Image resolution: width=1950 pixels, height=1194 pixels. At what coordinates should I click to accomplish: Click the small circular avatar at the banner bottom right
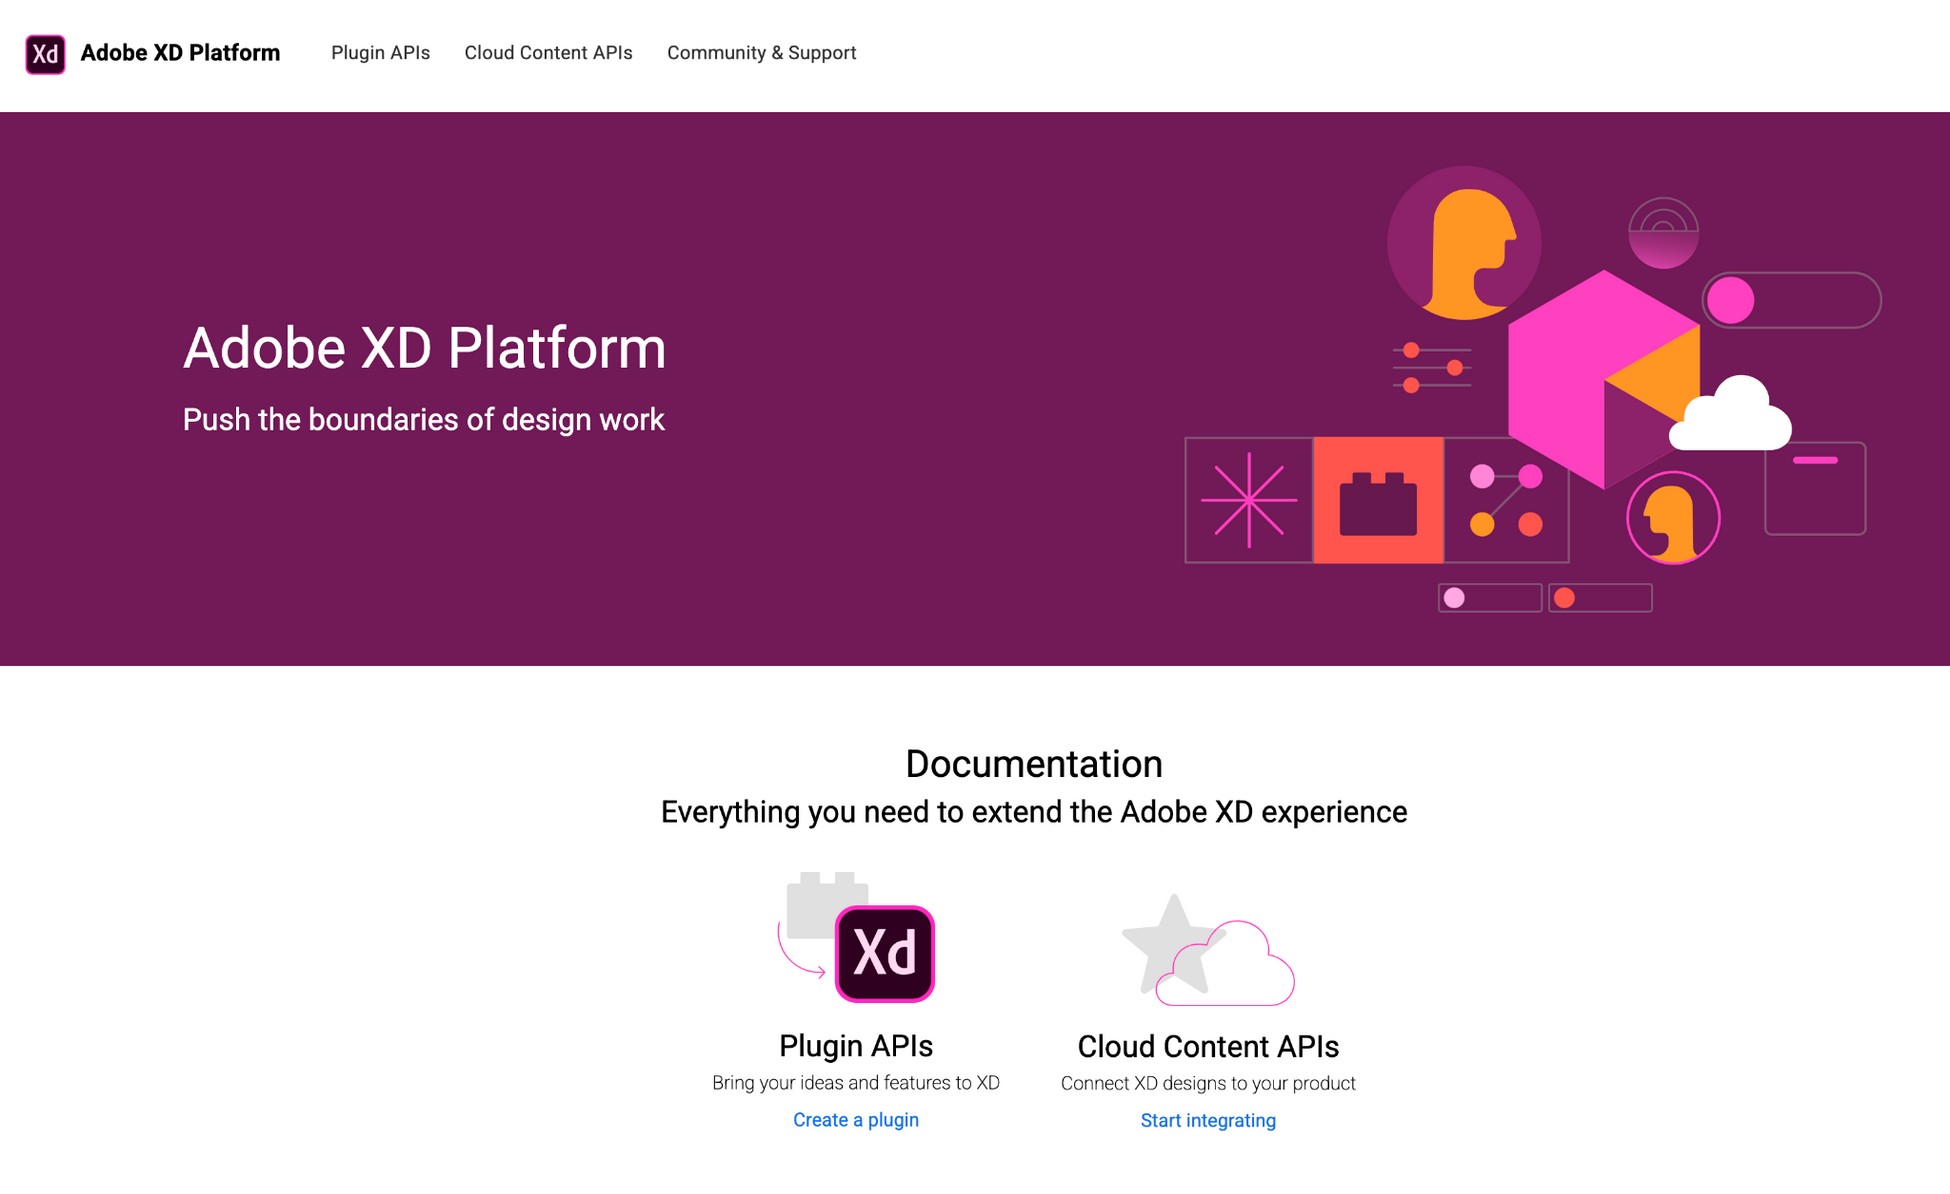click(x=1675, y=518)
